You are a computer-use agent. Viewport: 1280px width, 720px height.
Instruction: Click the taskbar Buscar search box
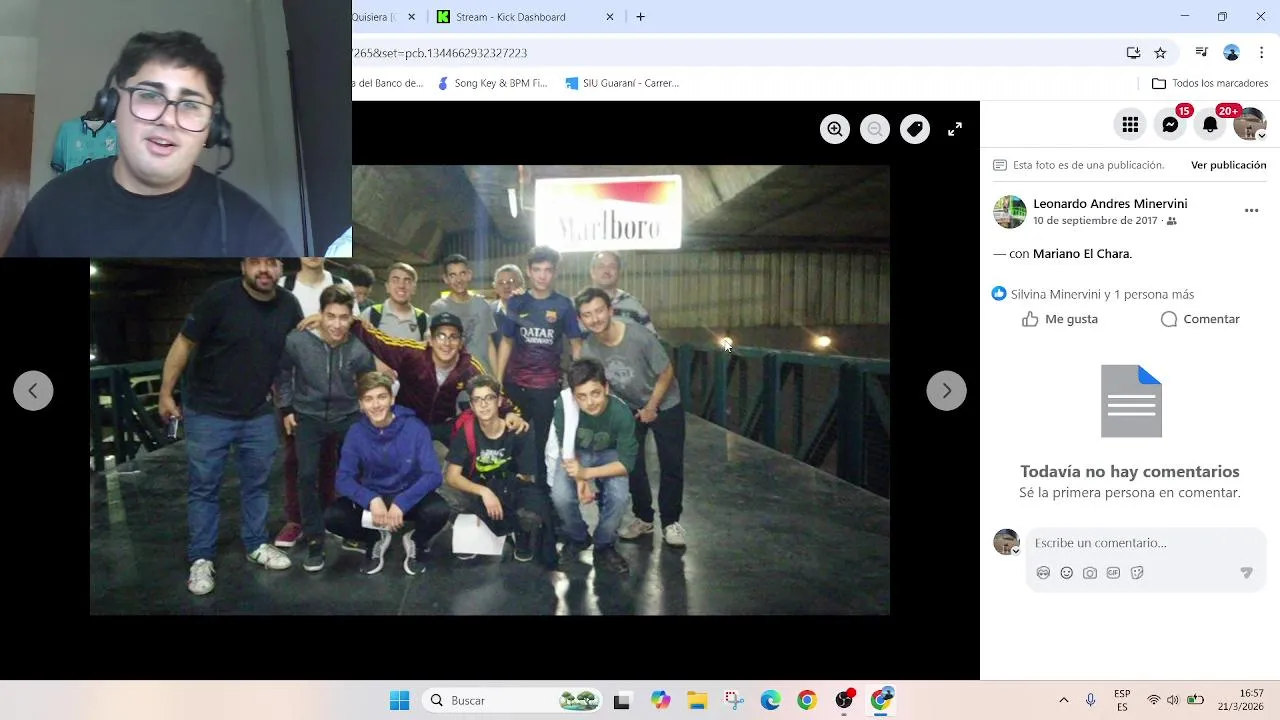pos(512,701)
